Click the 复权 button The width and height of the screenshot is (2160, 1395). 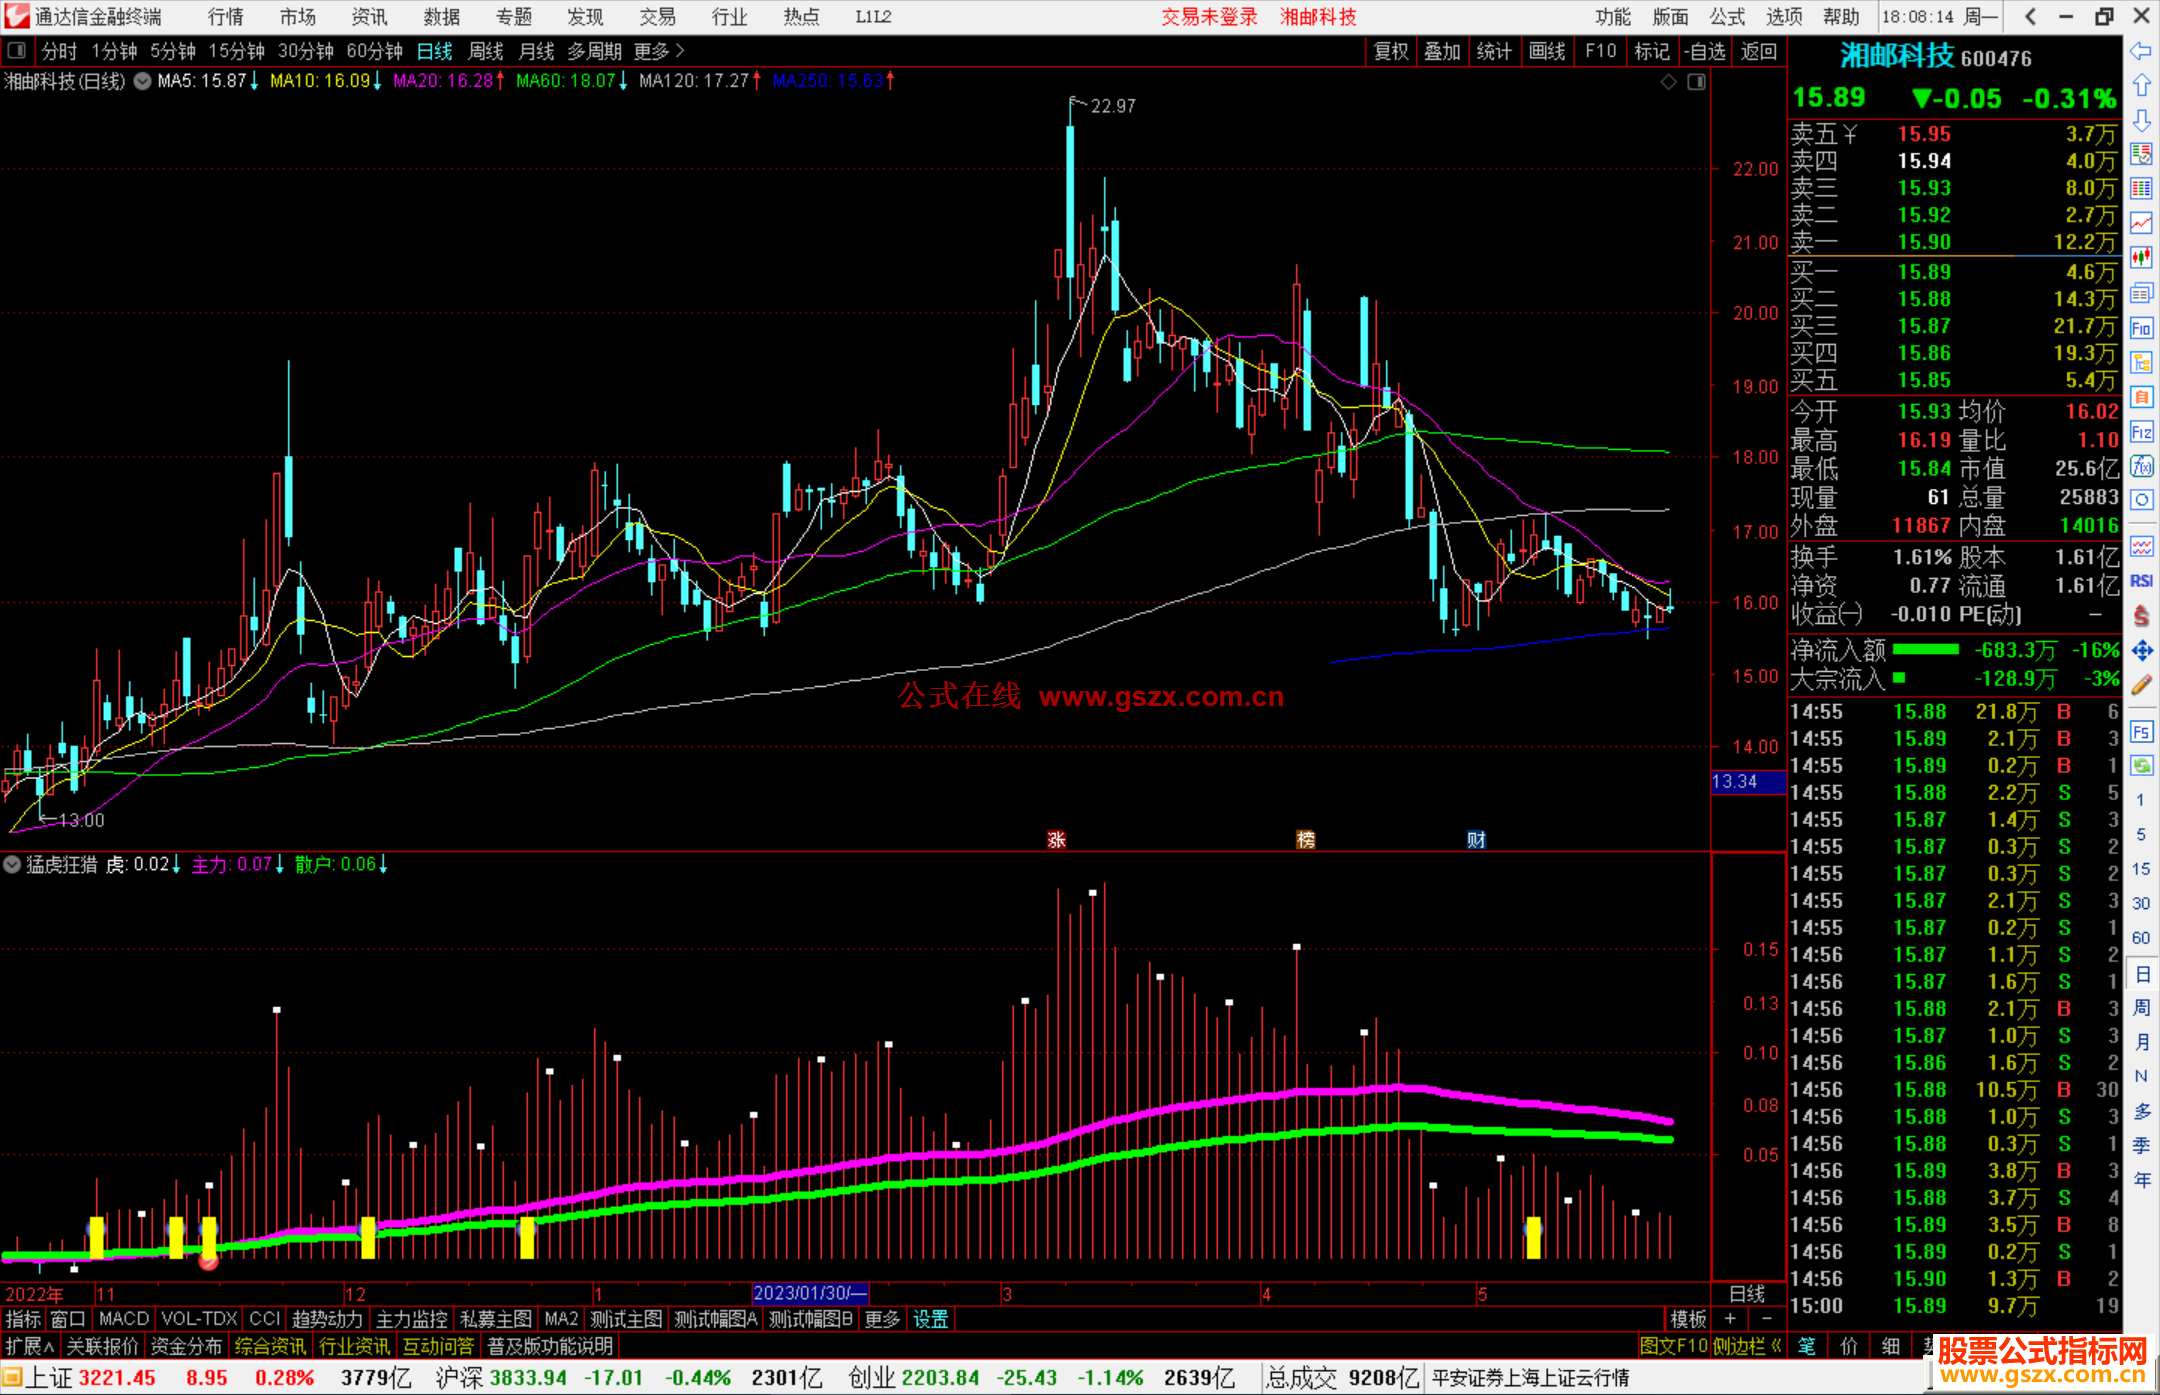pyautogui.click(x=1390, y=50)
